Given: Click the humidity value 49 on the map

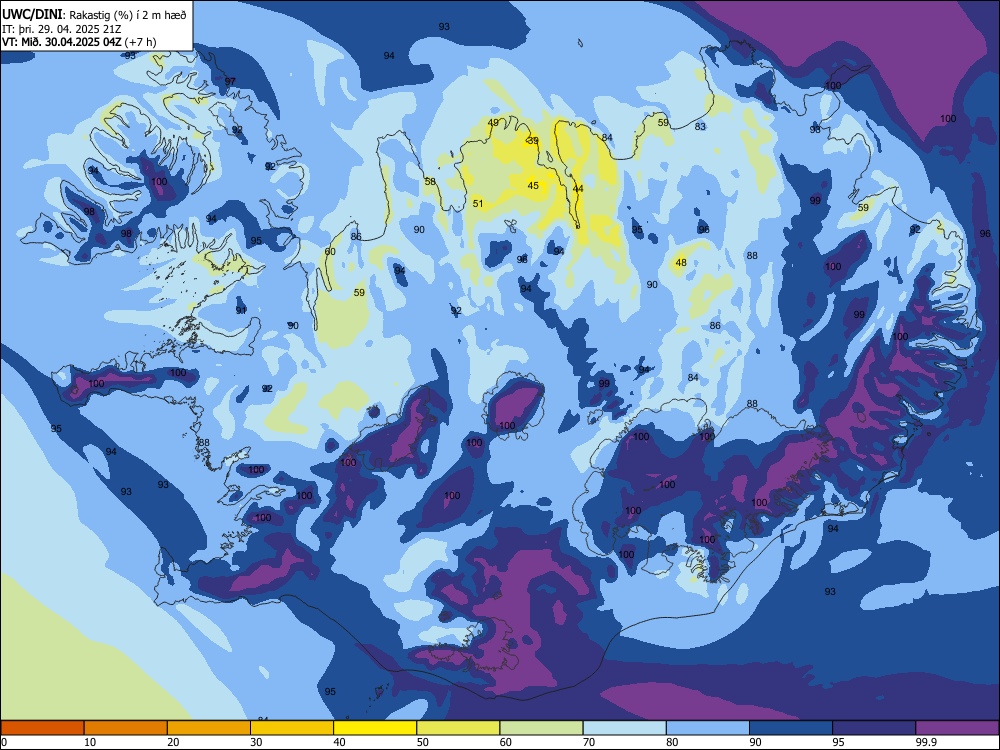Looking at the screenshot, I should (493, 123).
